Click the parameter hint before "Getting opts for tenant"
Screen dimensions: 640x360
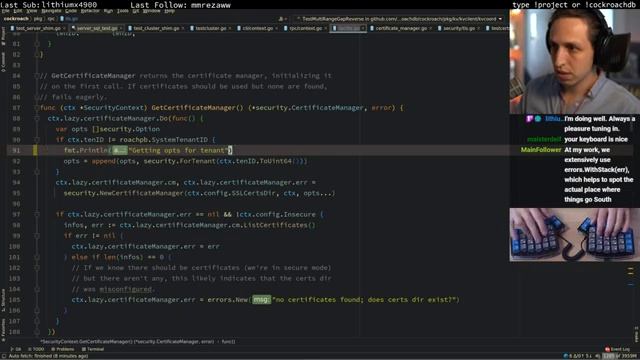coord(120,150)
